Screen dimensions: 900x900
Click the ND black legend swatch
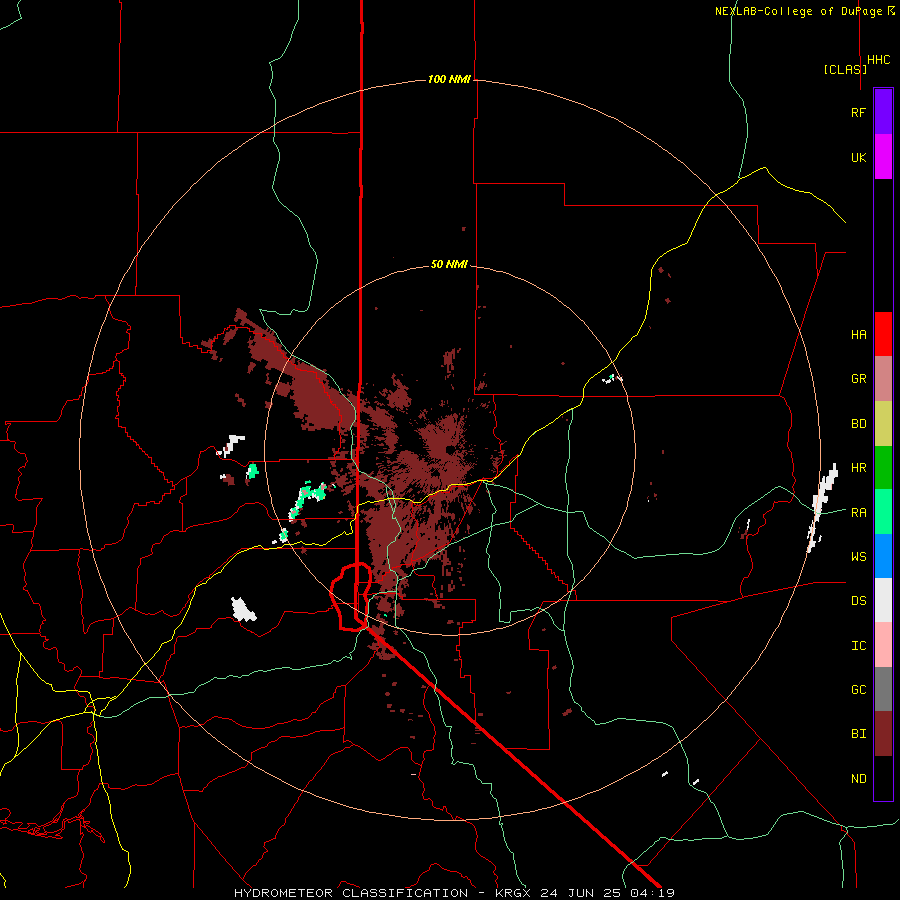[883, 778]
